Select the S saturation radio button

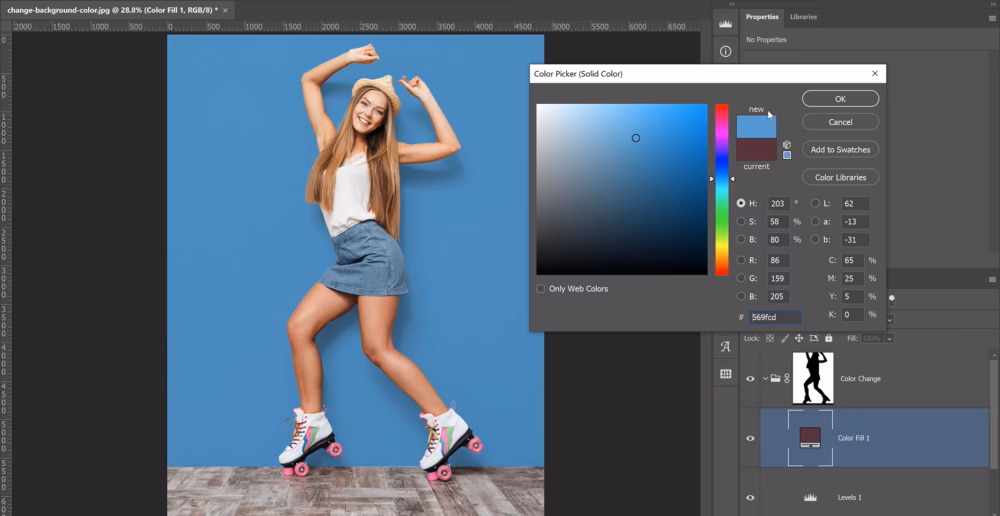741,221
